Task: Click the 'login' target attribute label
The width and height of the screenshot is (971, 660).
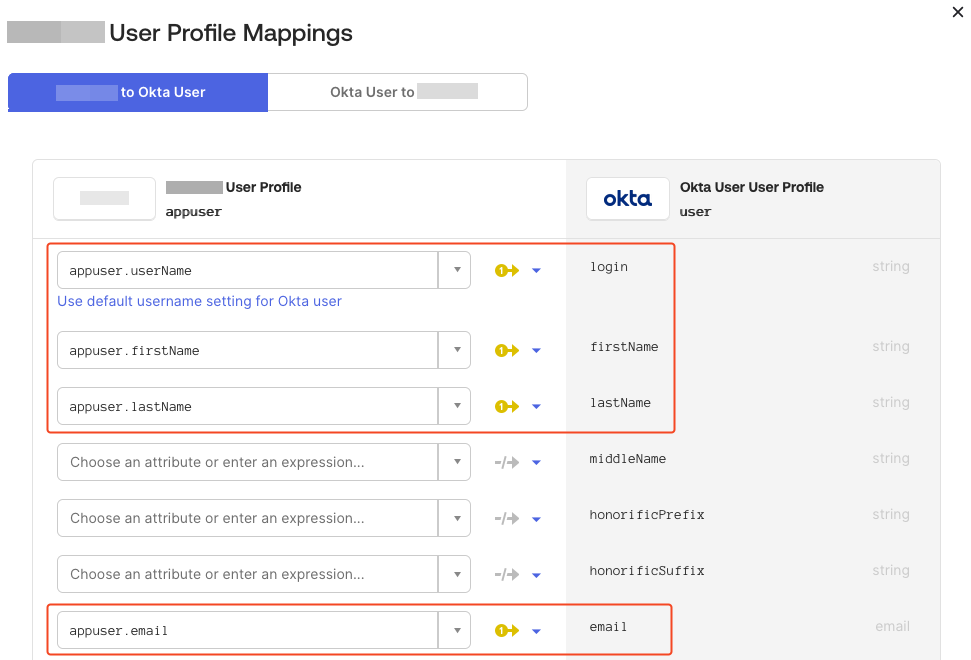Action: point(609,267)
